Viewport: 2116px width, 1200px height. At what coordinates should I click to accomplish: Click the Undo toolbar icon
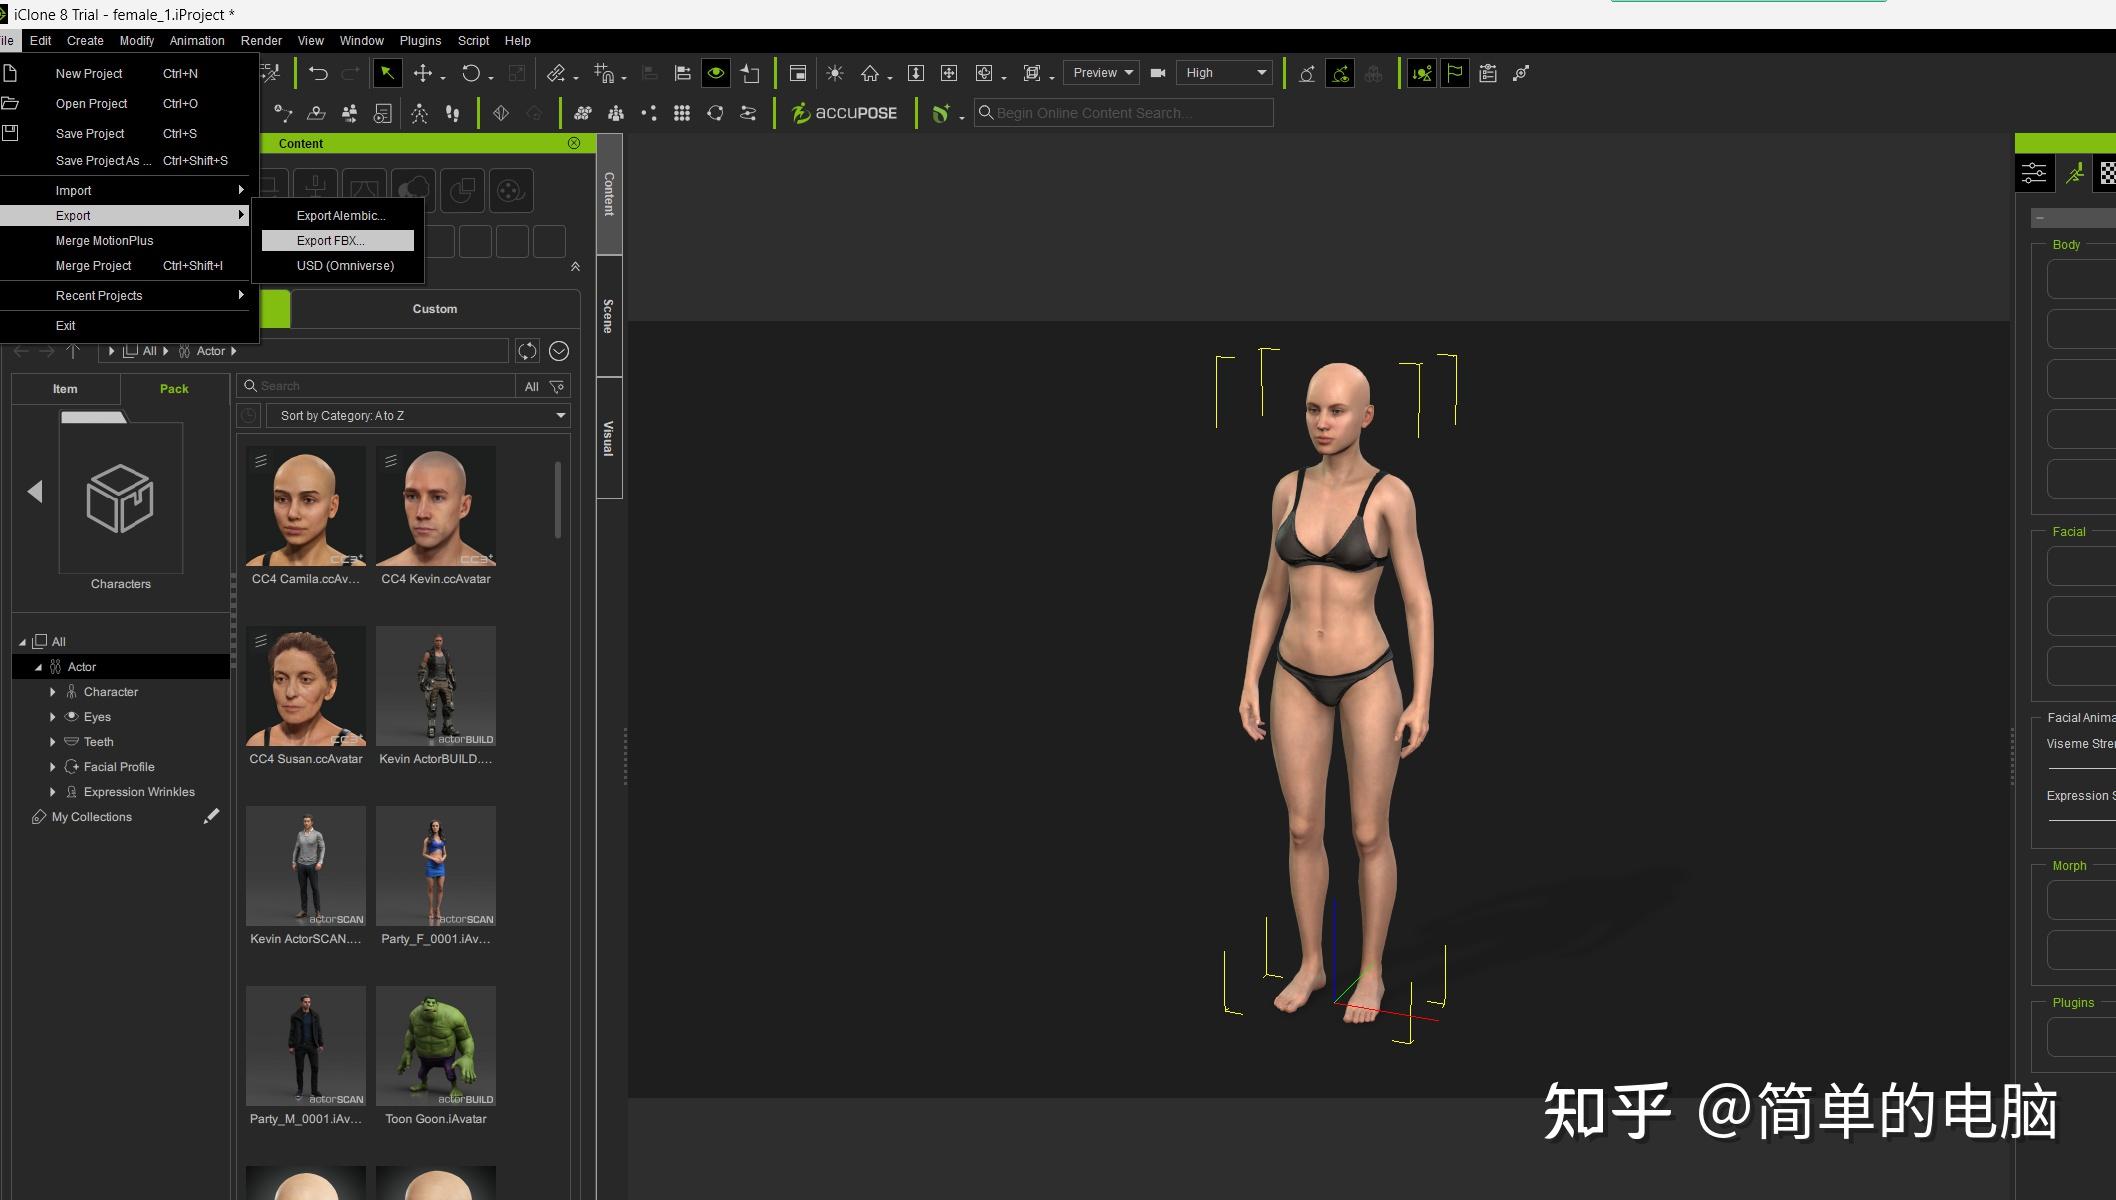(x=318, y=73)
